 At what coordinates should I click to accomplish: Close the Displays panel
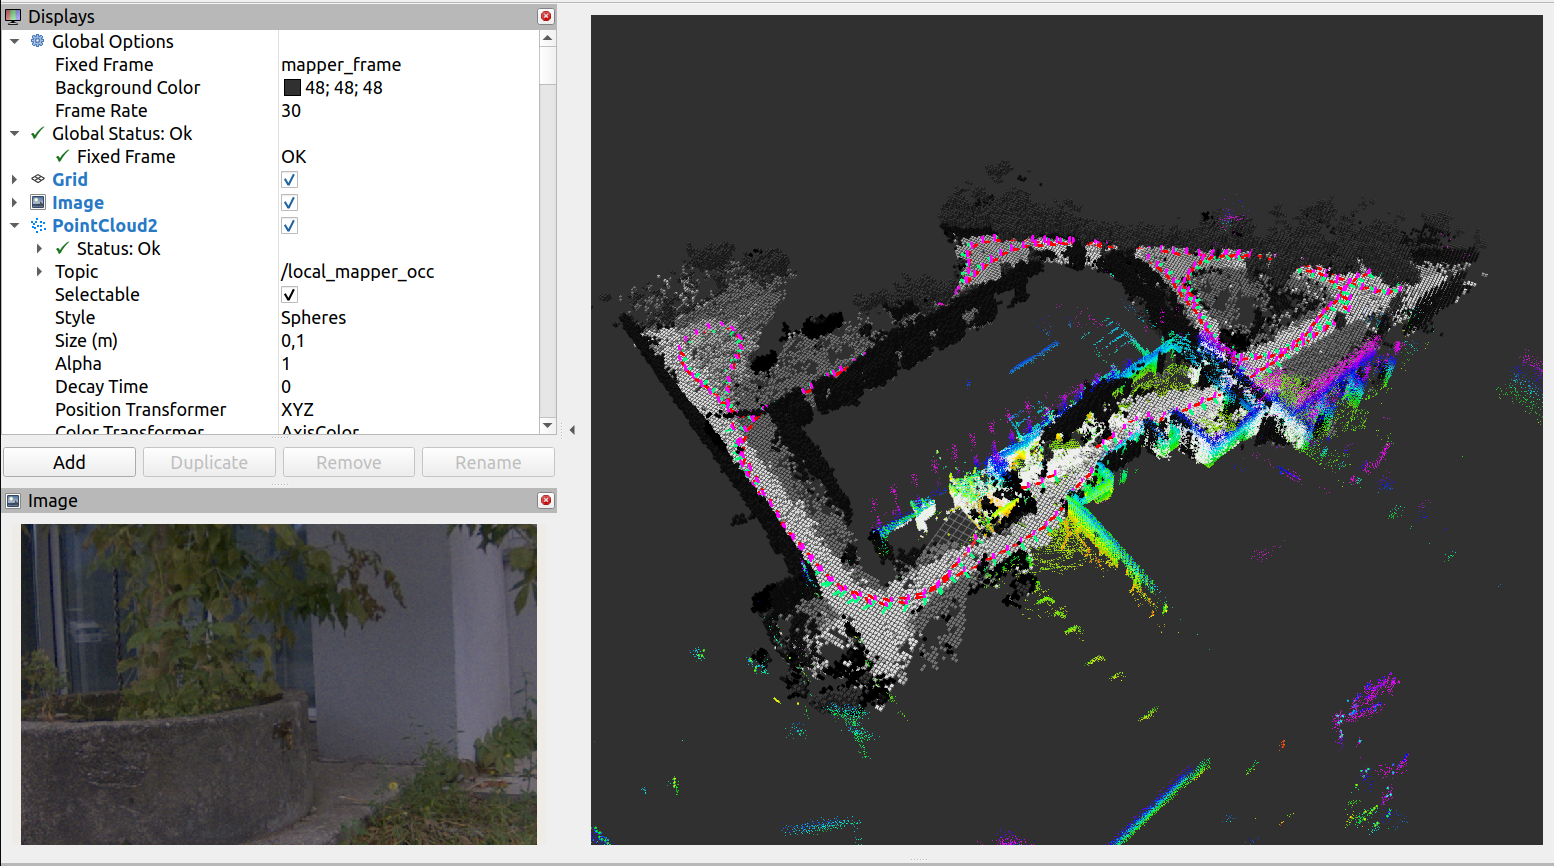coord(545,16)
